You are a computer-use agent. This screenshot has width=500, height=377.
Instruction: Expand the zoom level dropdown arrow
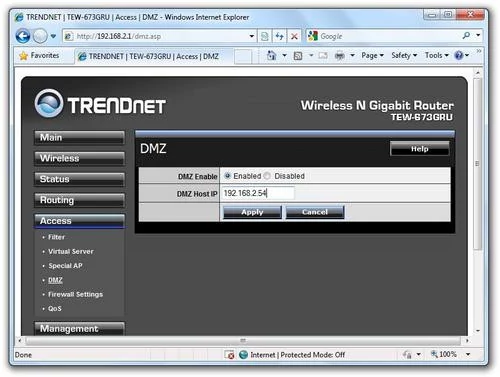(468, 354)
